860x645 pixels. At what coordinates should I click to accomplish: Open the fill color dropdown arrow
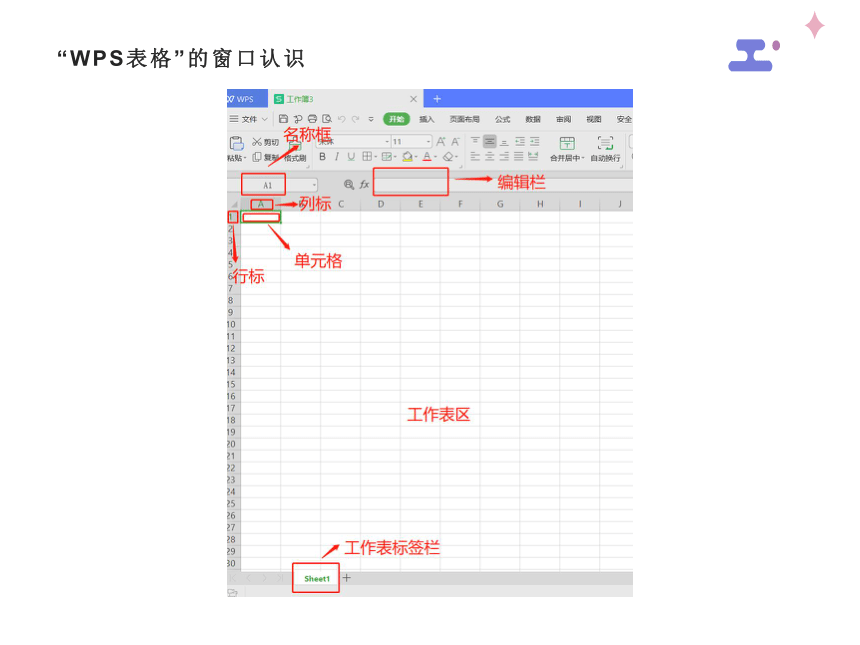(416, 157)
